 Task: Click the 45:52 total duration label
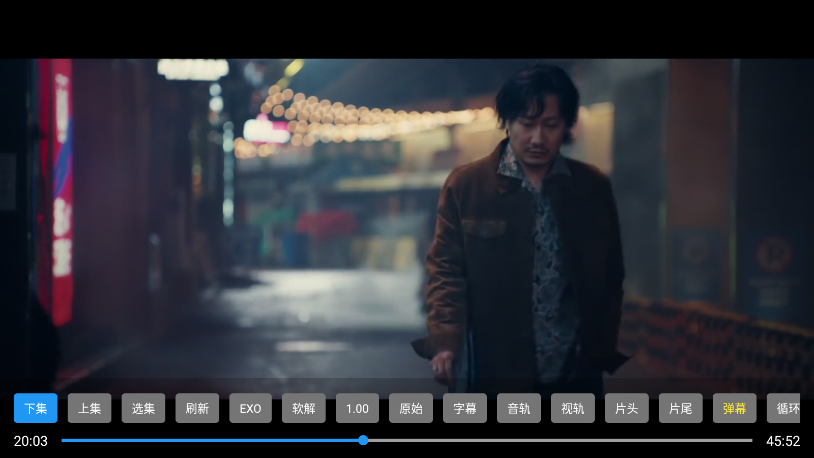[783, 441]
